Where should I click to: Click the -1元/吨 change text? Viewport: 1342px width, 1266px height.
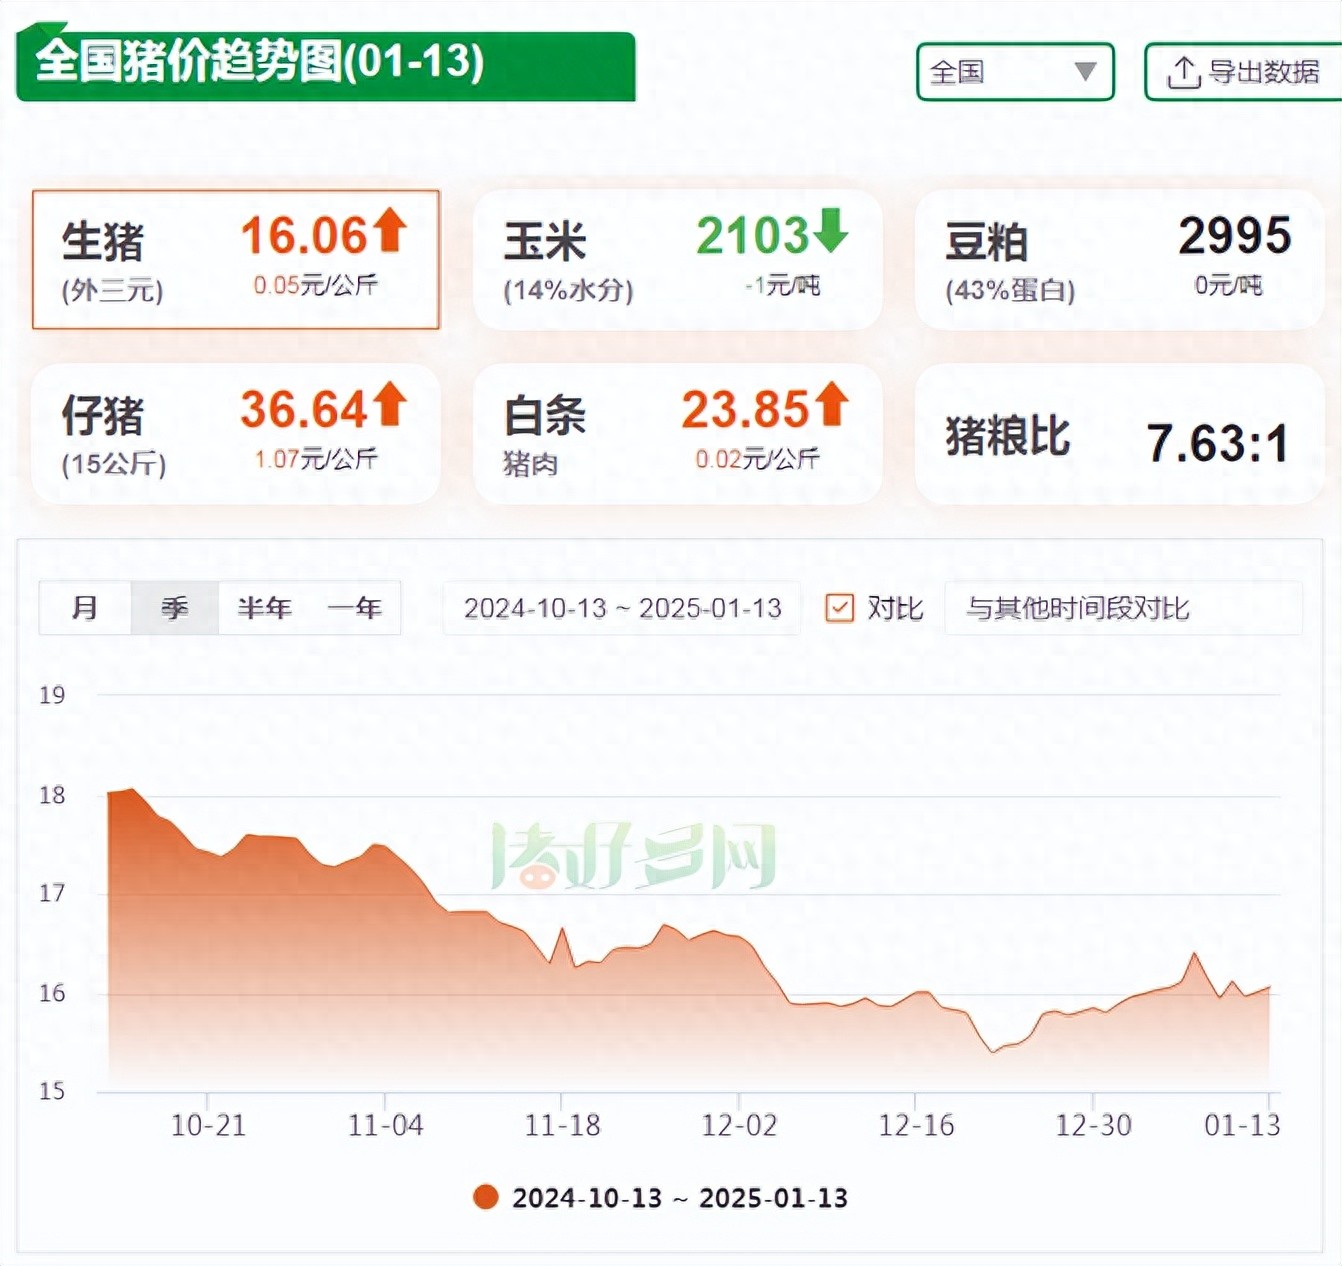coord(783,286)
